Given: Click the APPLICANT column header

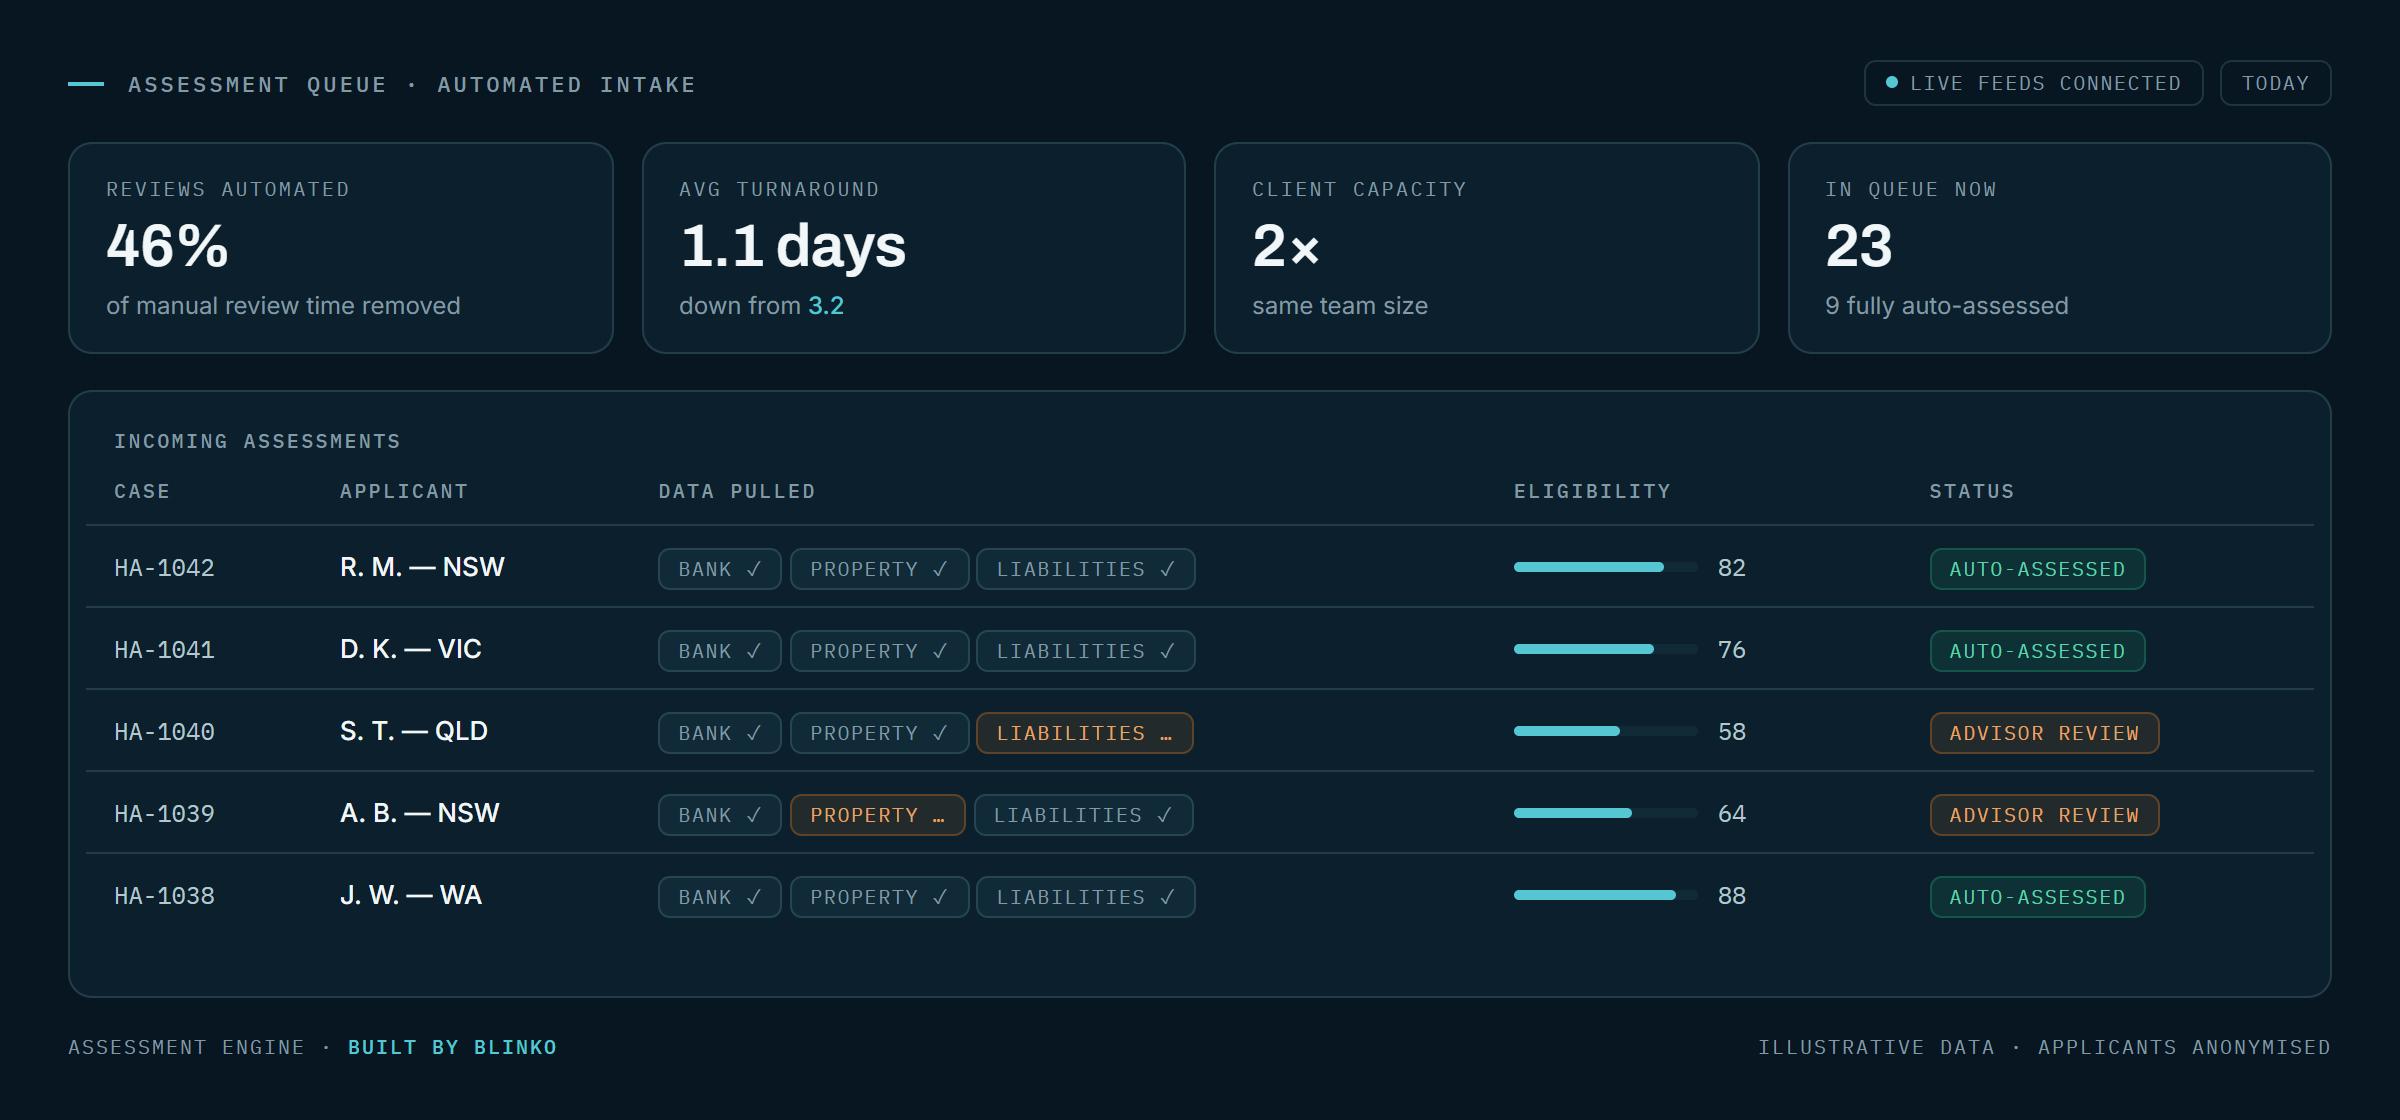Looking at the screenshot, I should [404, 491].
